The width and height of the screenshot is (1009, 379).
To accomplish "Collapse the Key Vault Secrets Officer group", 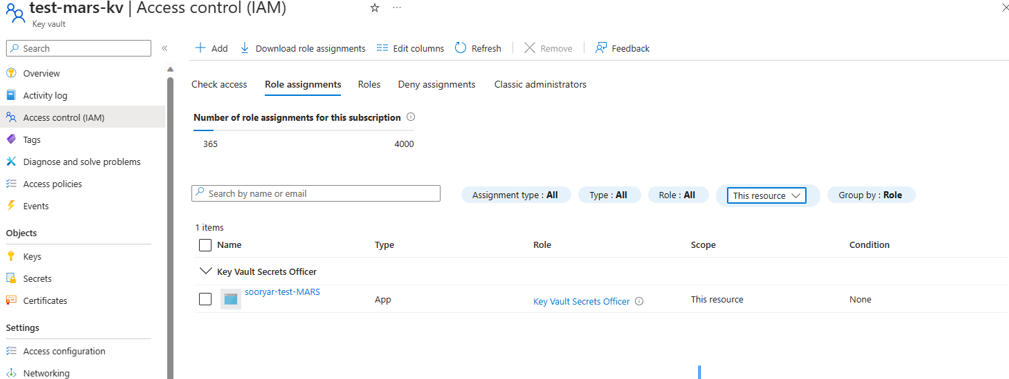I will pyautogui.click(x=205, y=272).
